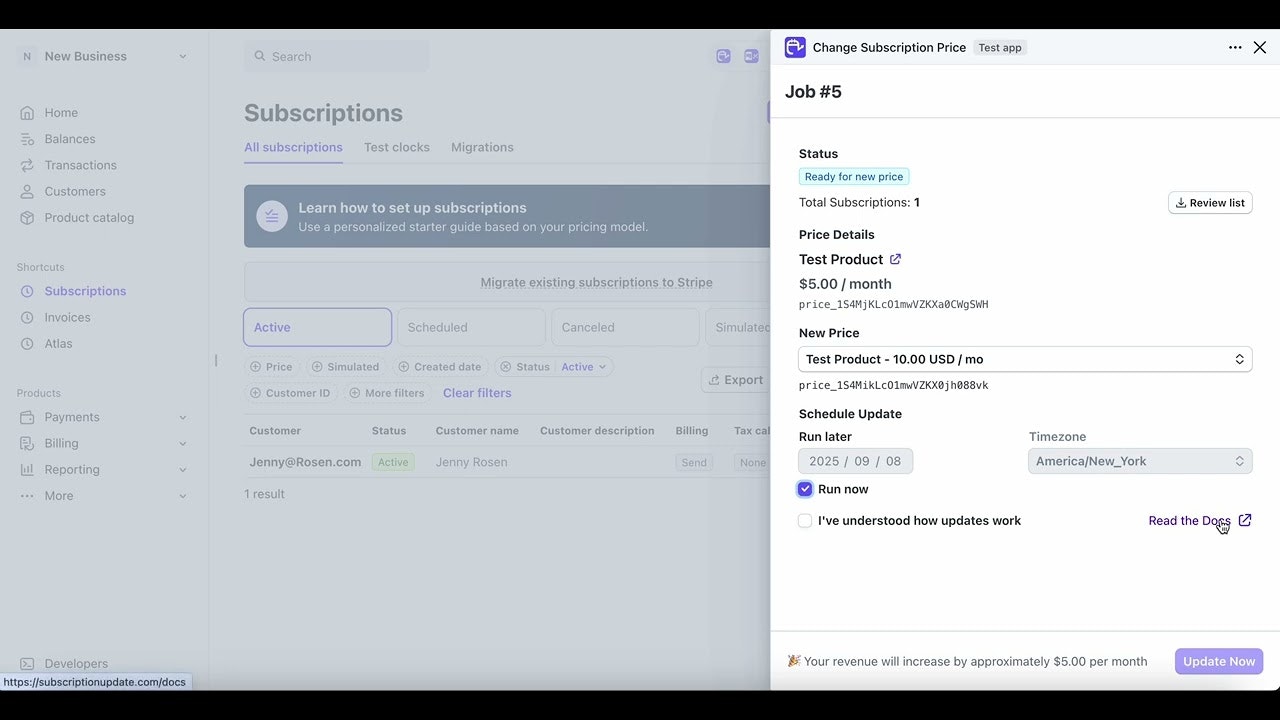
Task: Open the New Price dropdown
Action: (x=1025, y=359)
